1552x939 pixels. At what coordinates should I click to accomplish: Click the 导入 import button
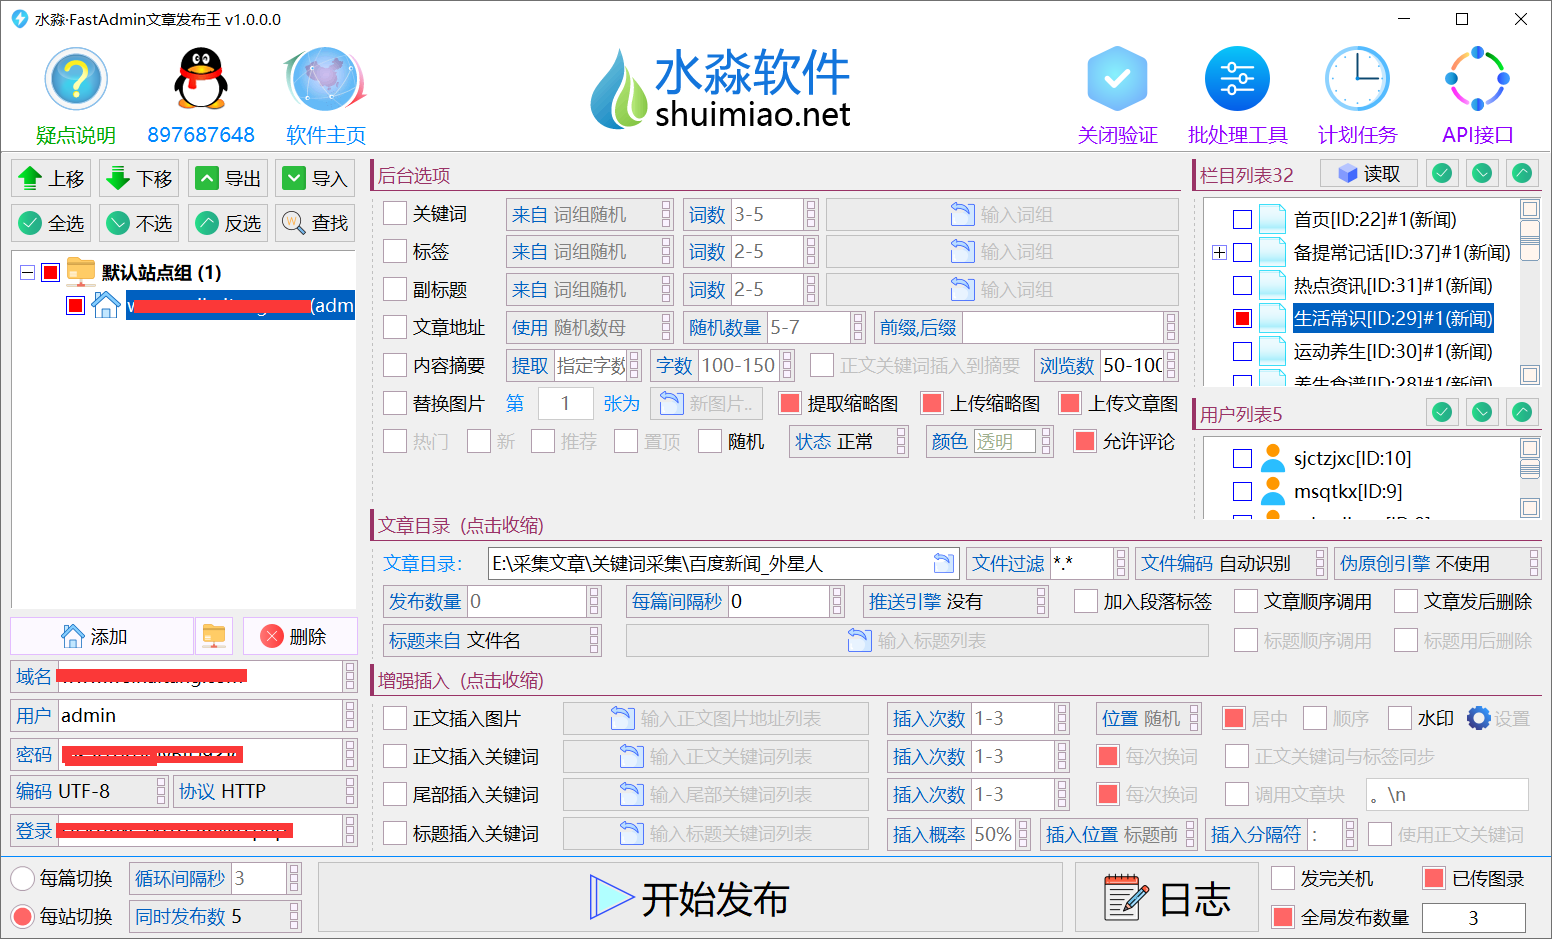coord(314,179)
